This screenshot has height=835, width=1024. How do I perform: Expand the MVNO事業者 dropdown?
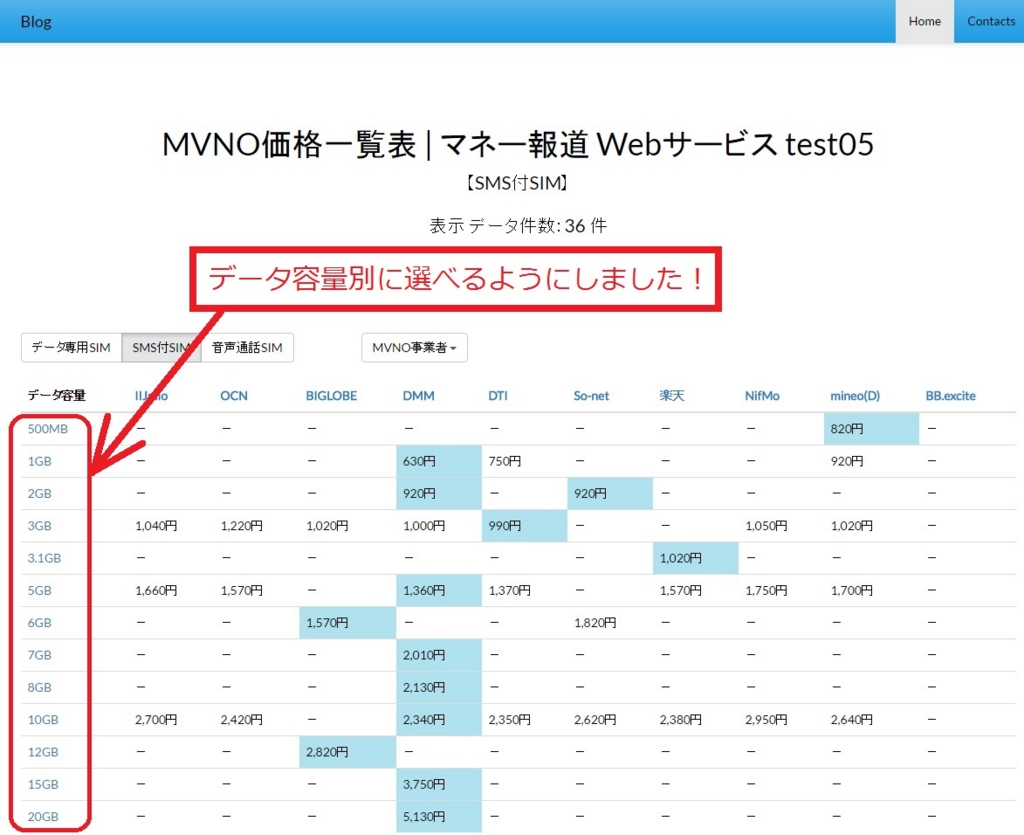[x=414, y=347]
